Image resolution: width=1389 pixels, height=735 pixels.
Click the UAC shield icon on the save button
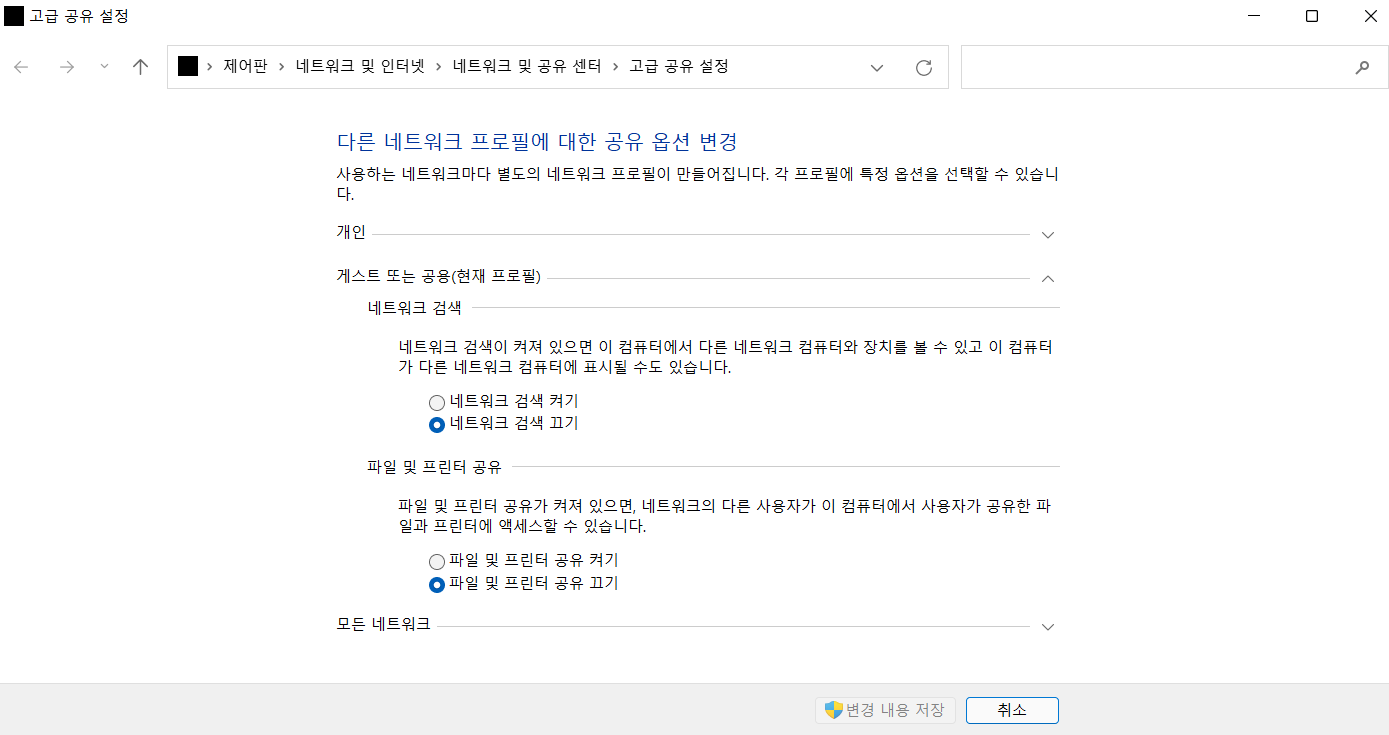point(831,710)
